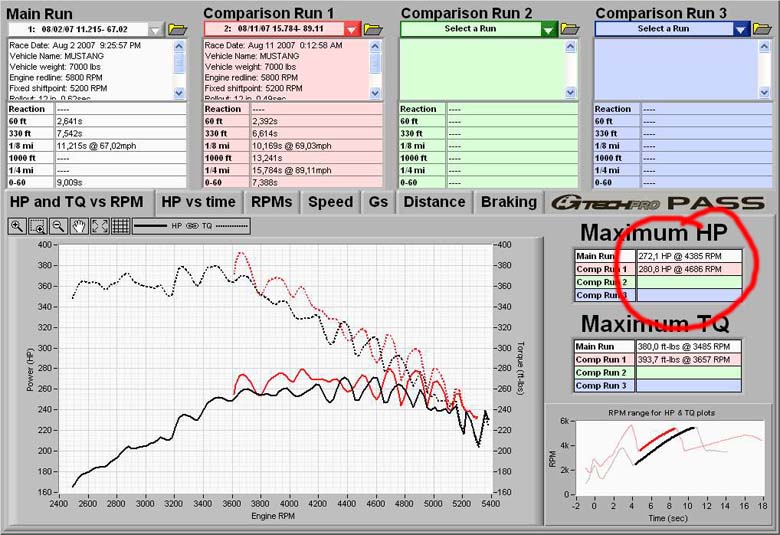
Task: Open folder icon next to Comparison Run 2
Action: click(x=570, y=29)
